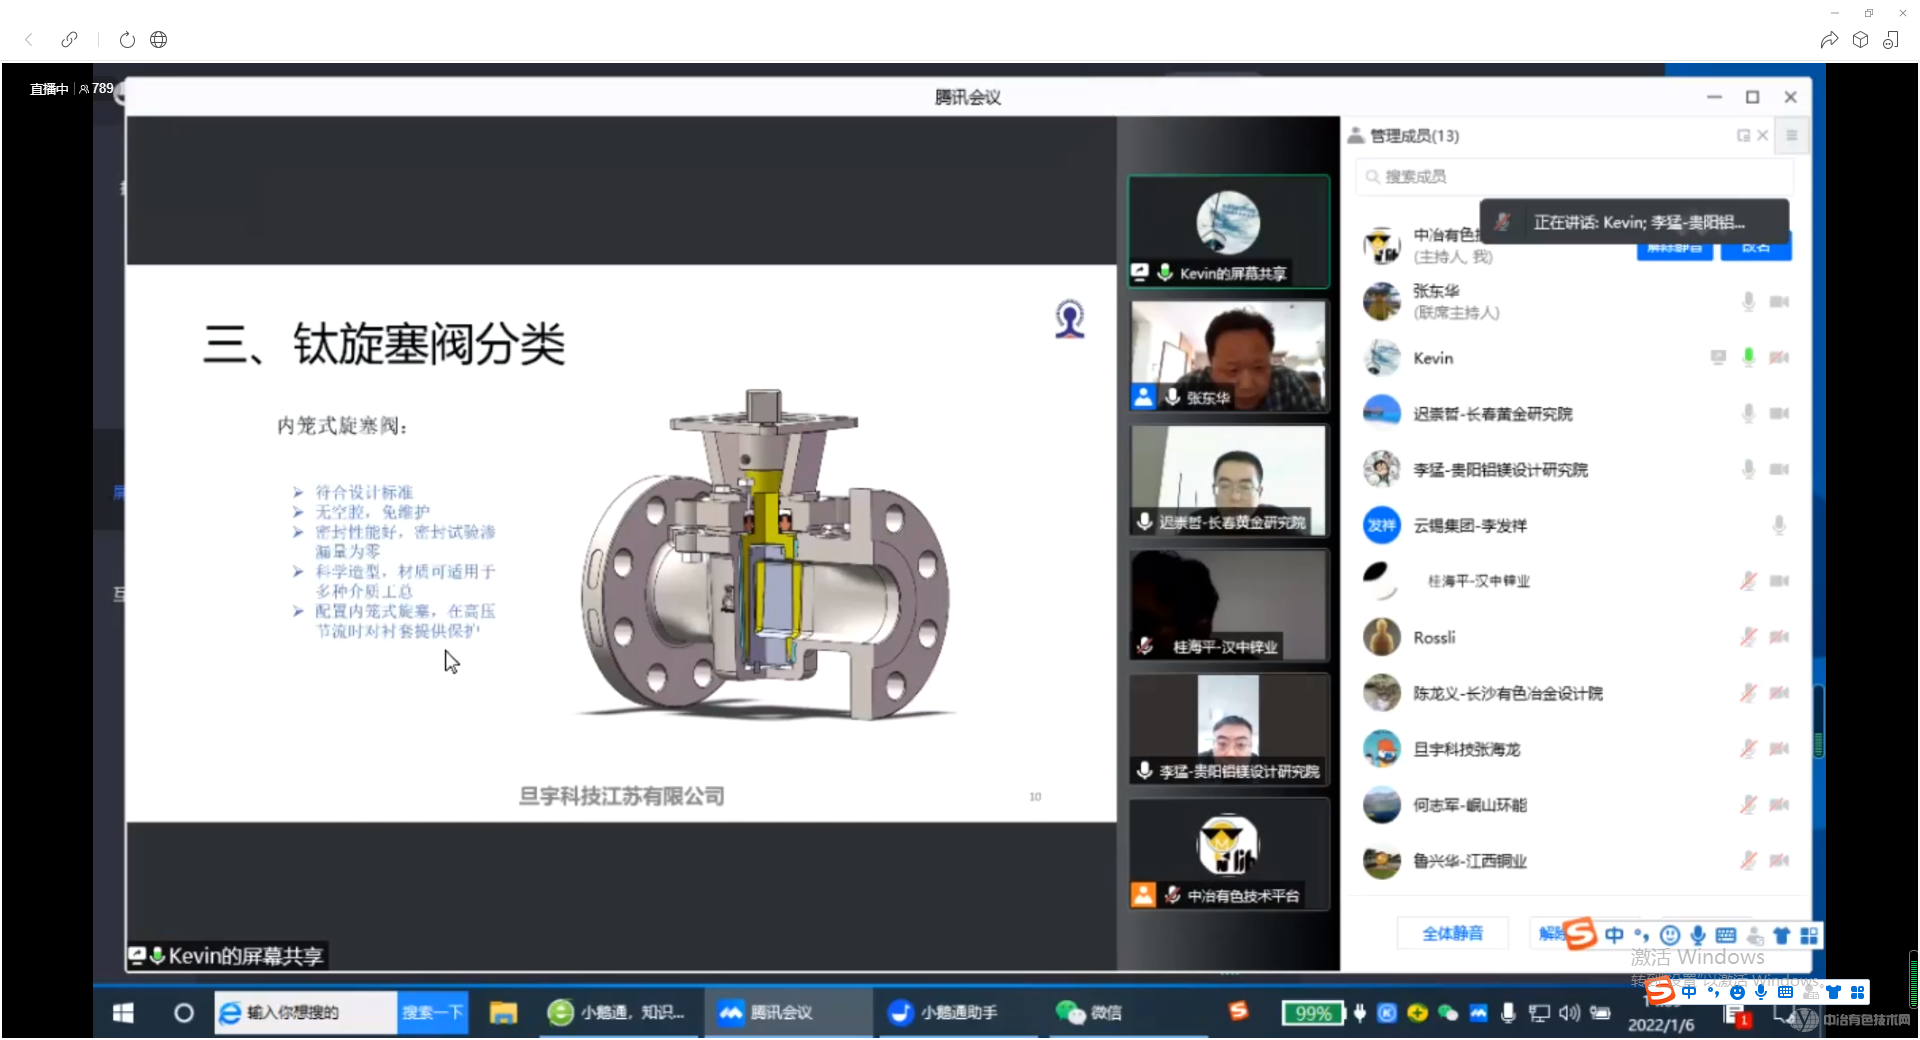1920x1040 pixels.
Task: Click the globe icon in viewer toolbar
Action: (x=158, y=40)
